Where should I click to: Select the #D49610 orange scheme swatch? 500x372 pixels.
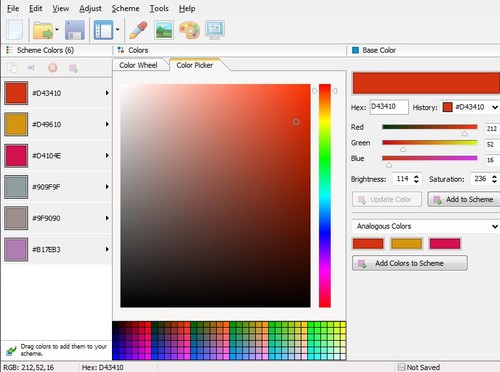16,124
